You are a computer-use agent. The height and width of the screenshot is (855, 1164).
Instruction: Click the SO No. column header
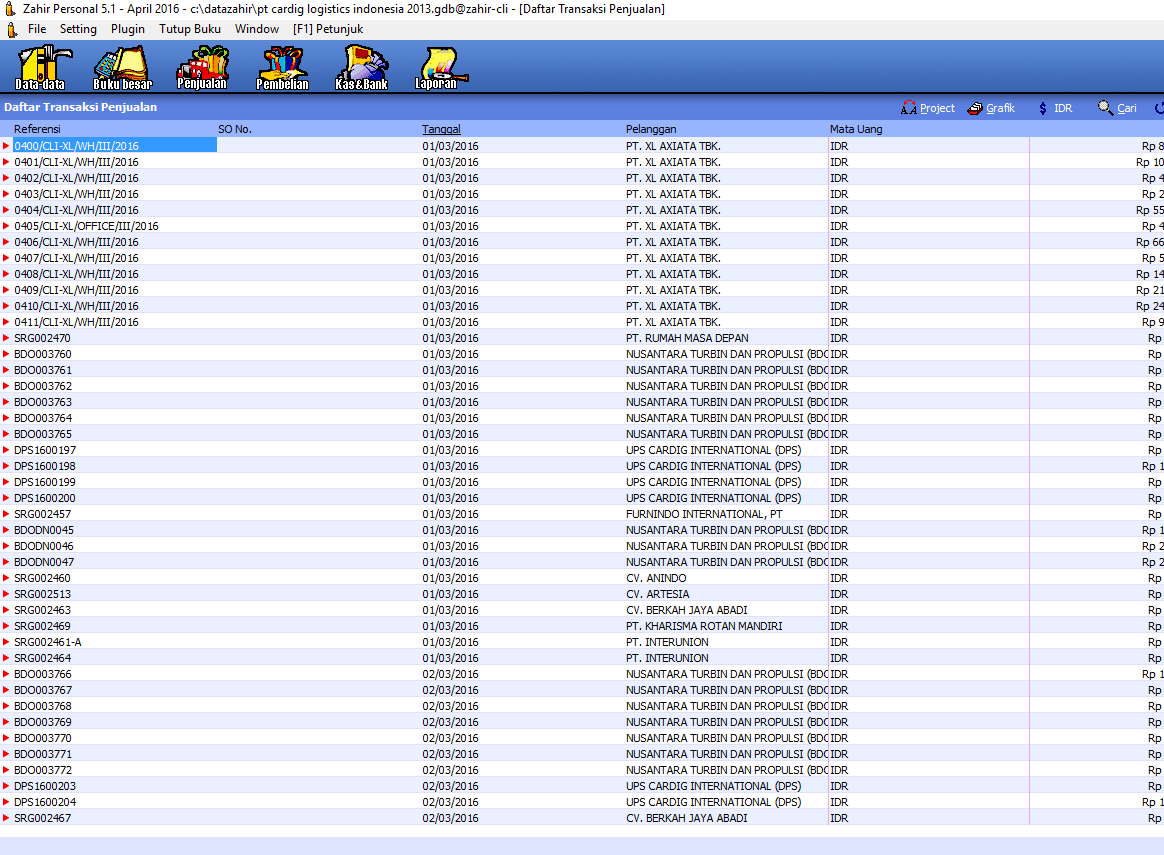pos(235,129)
